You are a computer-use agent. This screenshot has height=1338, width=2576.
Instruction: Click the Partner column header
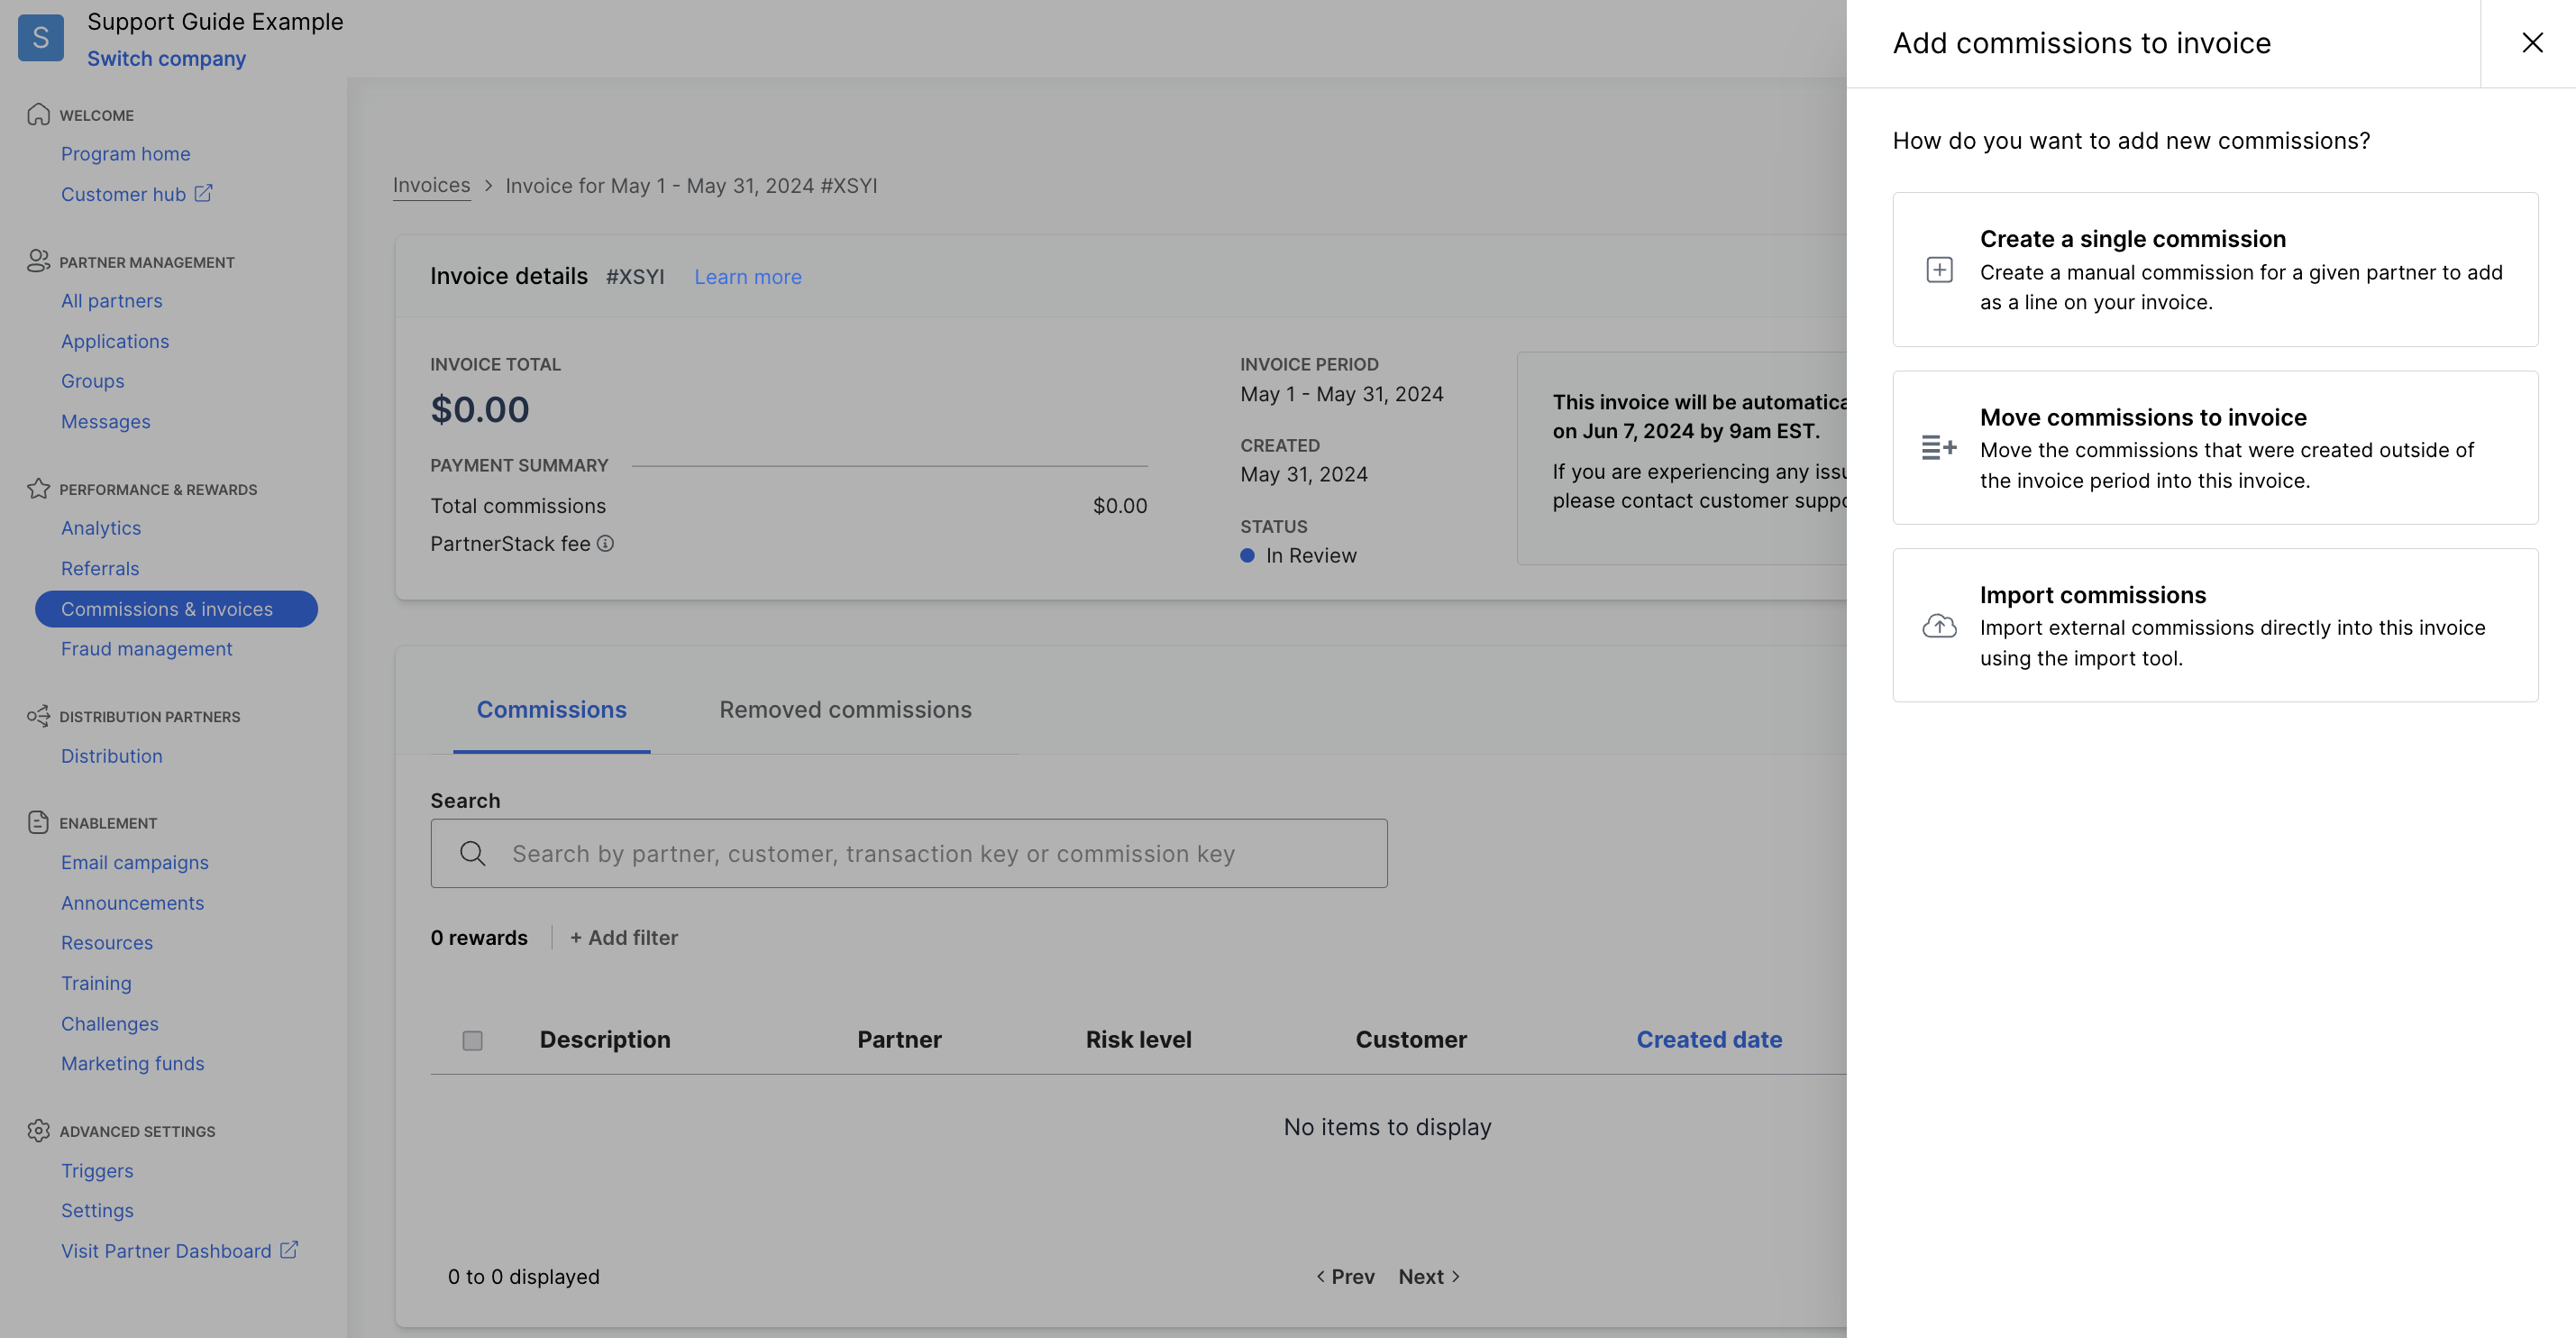[899, 1040]
